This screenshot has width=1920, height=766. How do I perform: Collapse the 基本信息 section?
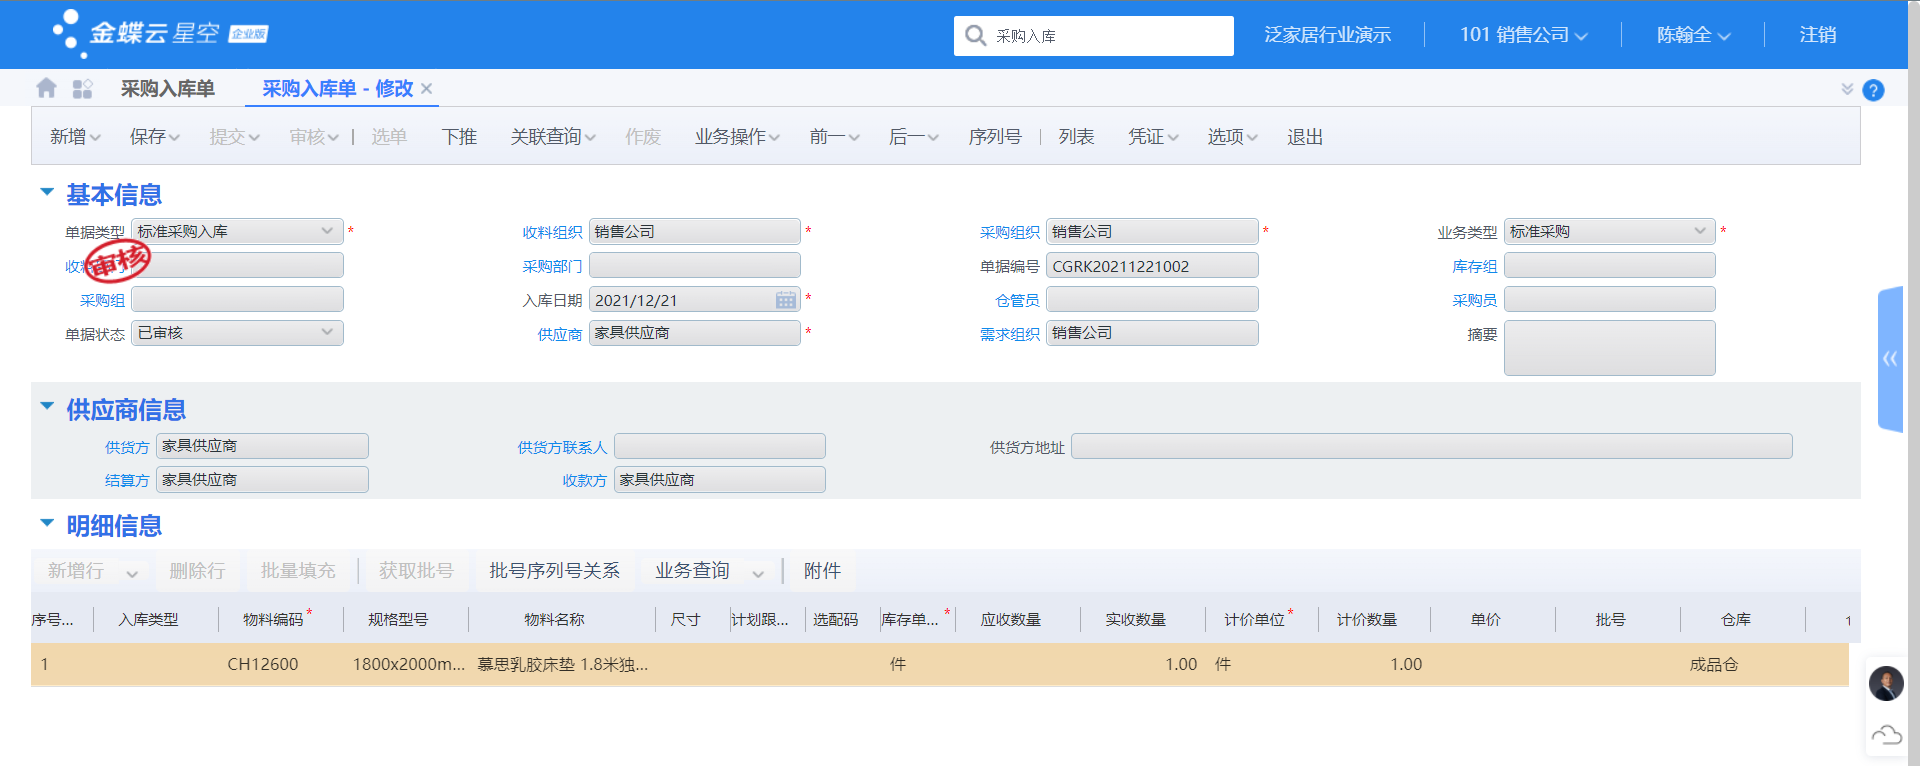[x=47, y=191]
